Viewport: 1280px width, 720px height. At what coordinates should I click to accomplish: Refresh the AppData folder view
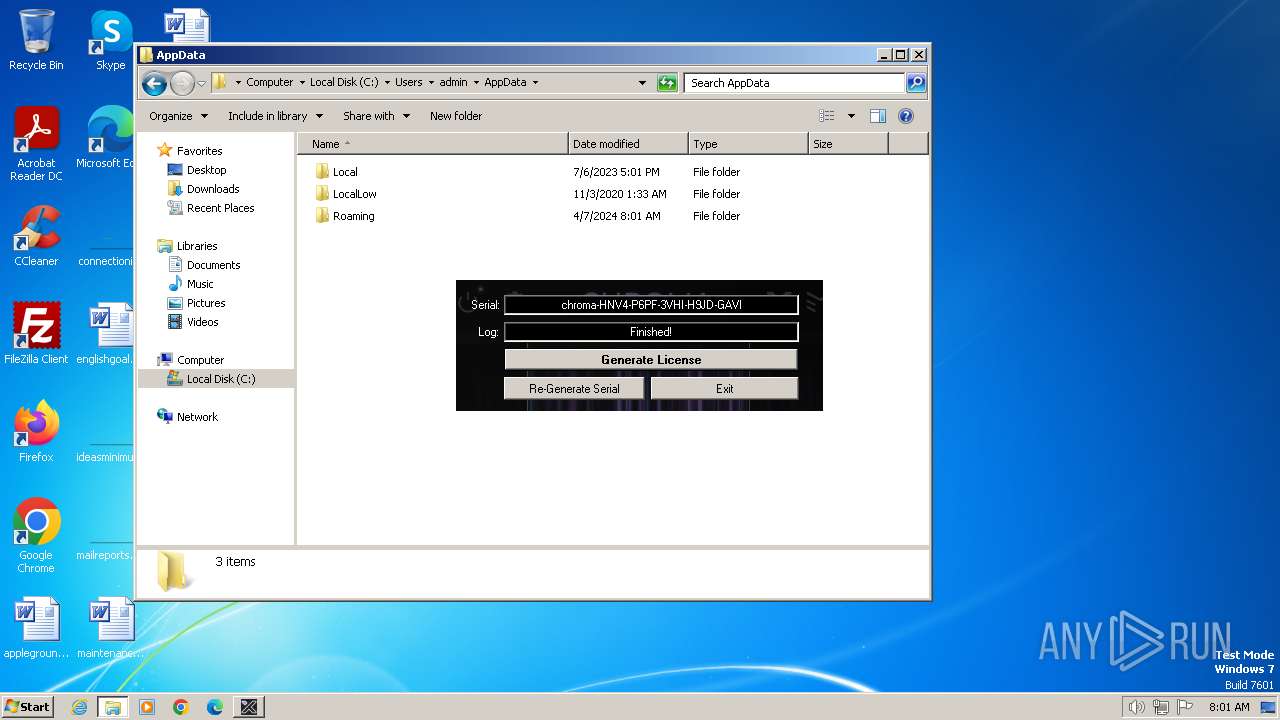tap(667, 83)
